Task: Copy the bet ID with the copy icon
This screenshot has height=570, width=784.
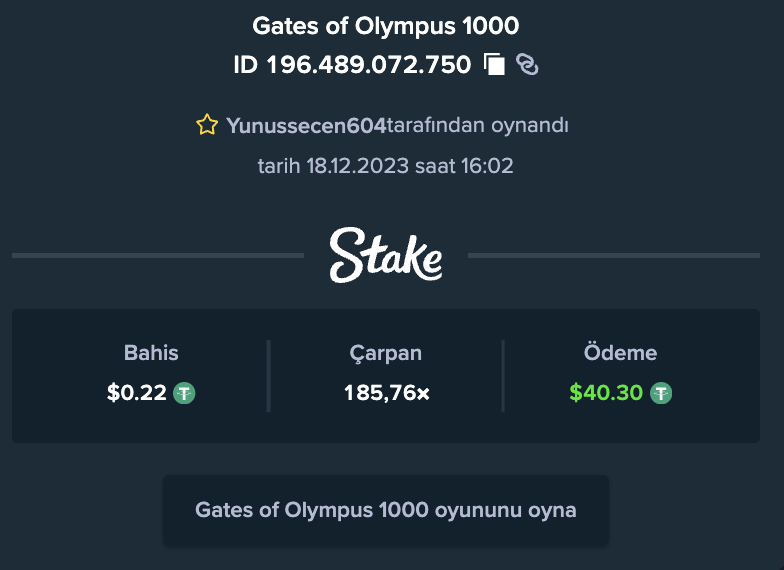Action: 494,64
